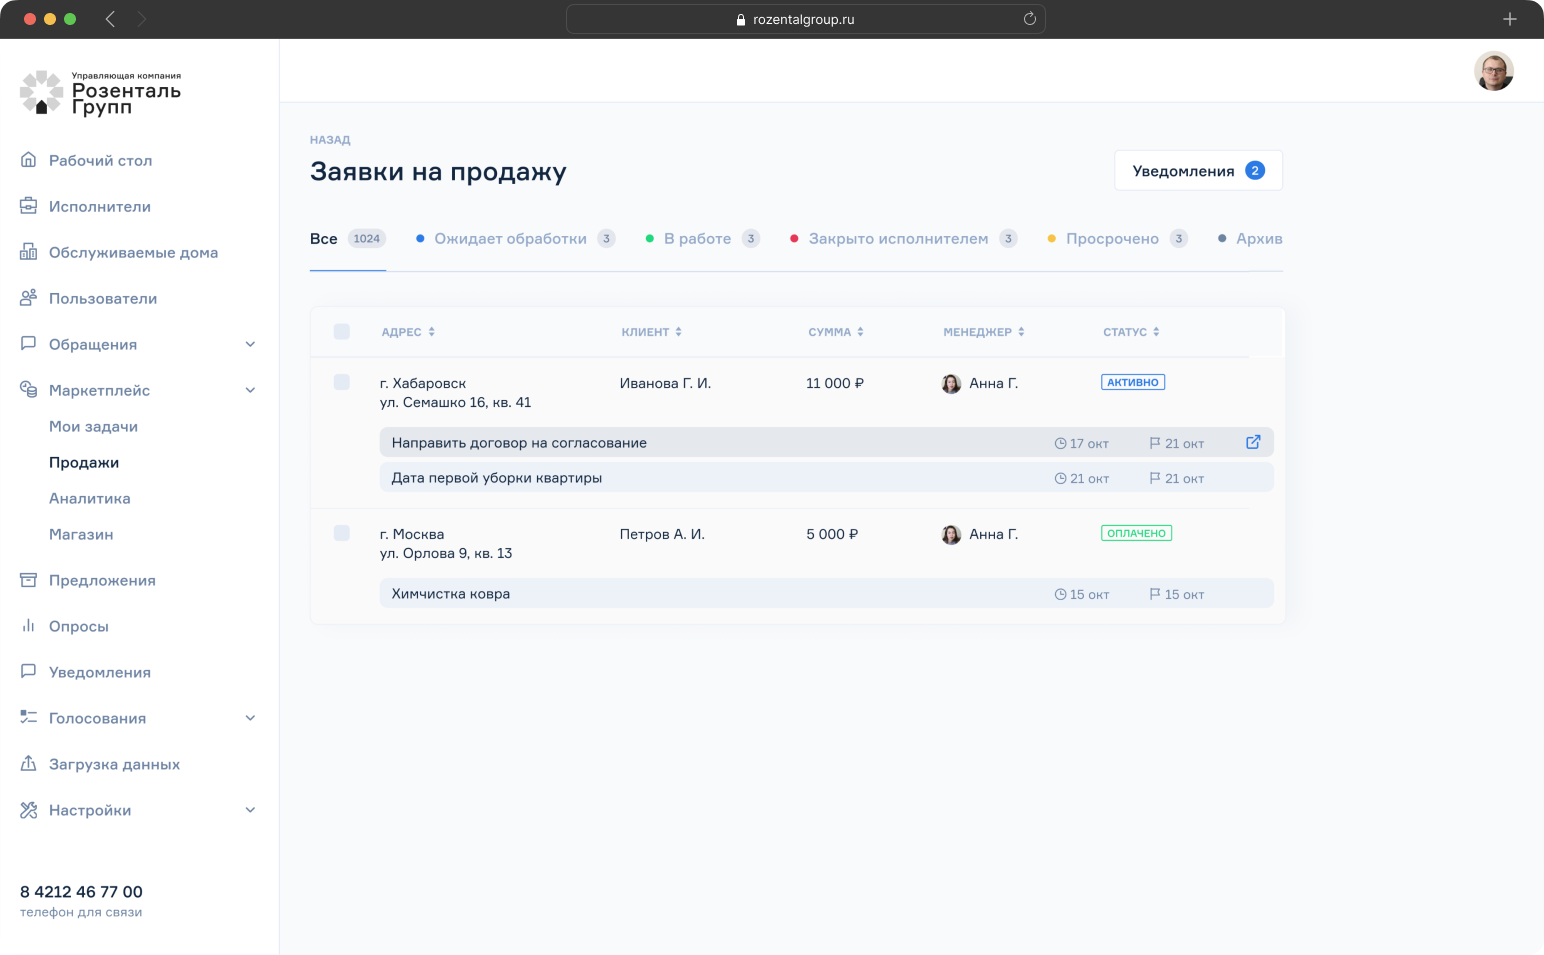Click the Обслуживаемые дома building icon
This screenshot has height=955, width=1544.
click(x=28, y=252)
